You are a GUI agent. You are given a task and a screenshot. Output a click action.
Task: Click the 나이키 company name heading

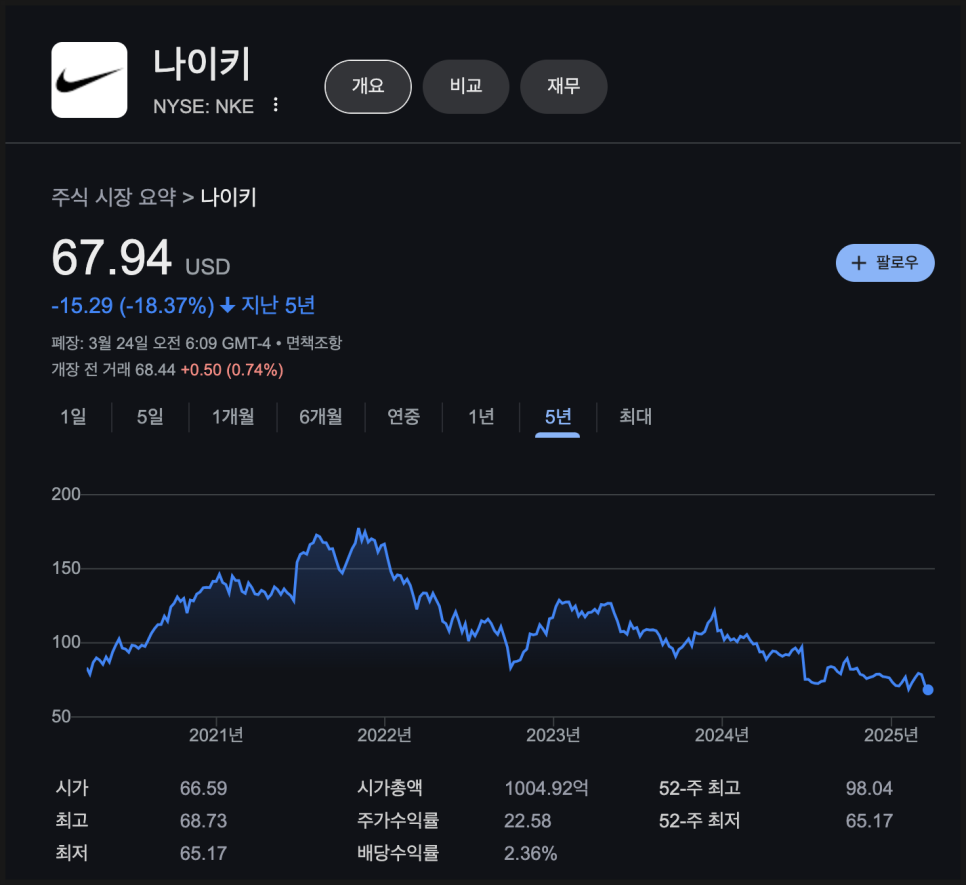point(201,64)
